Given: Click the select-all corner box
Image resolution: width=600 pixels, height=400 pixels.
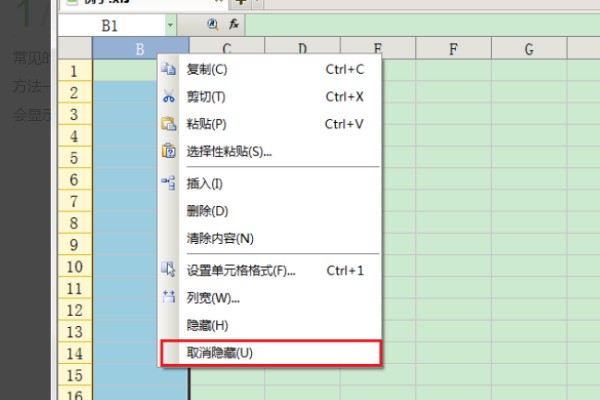Looking at the screenshot, I should click(x=75, y=48).
